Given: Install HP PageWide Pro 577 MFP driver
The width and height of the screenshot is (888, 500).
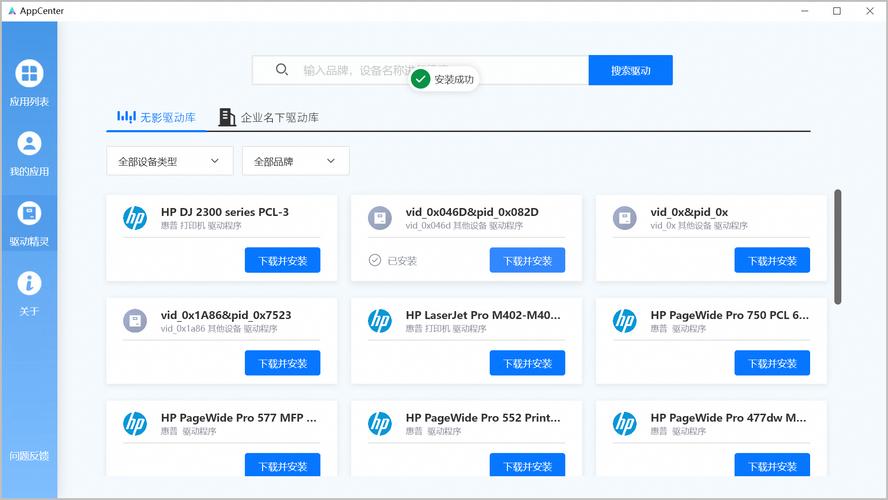Looking at the screenshot, I should click(283, 464).
